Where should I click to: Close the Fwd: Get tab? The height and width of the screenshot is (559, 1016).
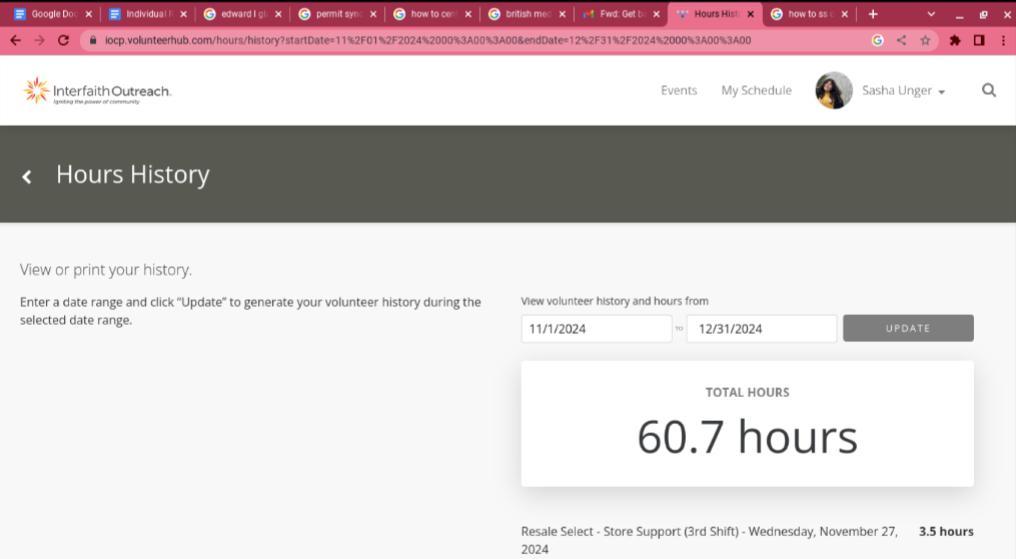pyautogui.click(x=656, y=14)
